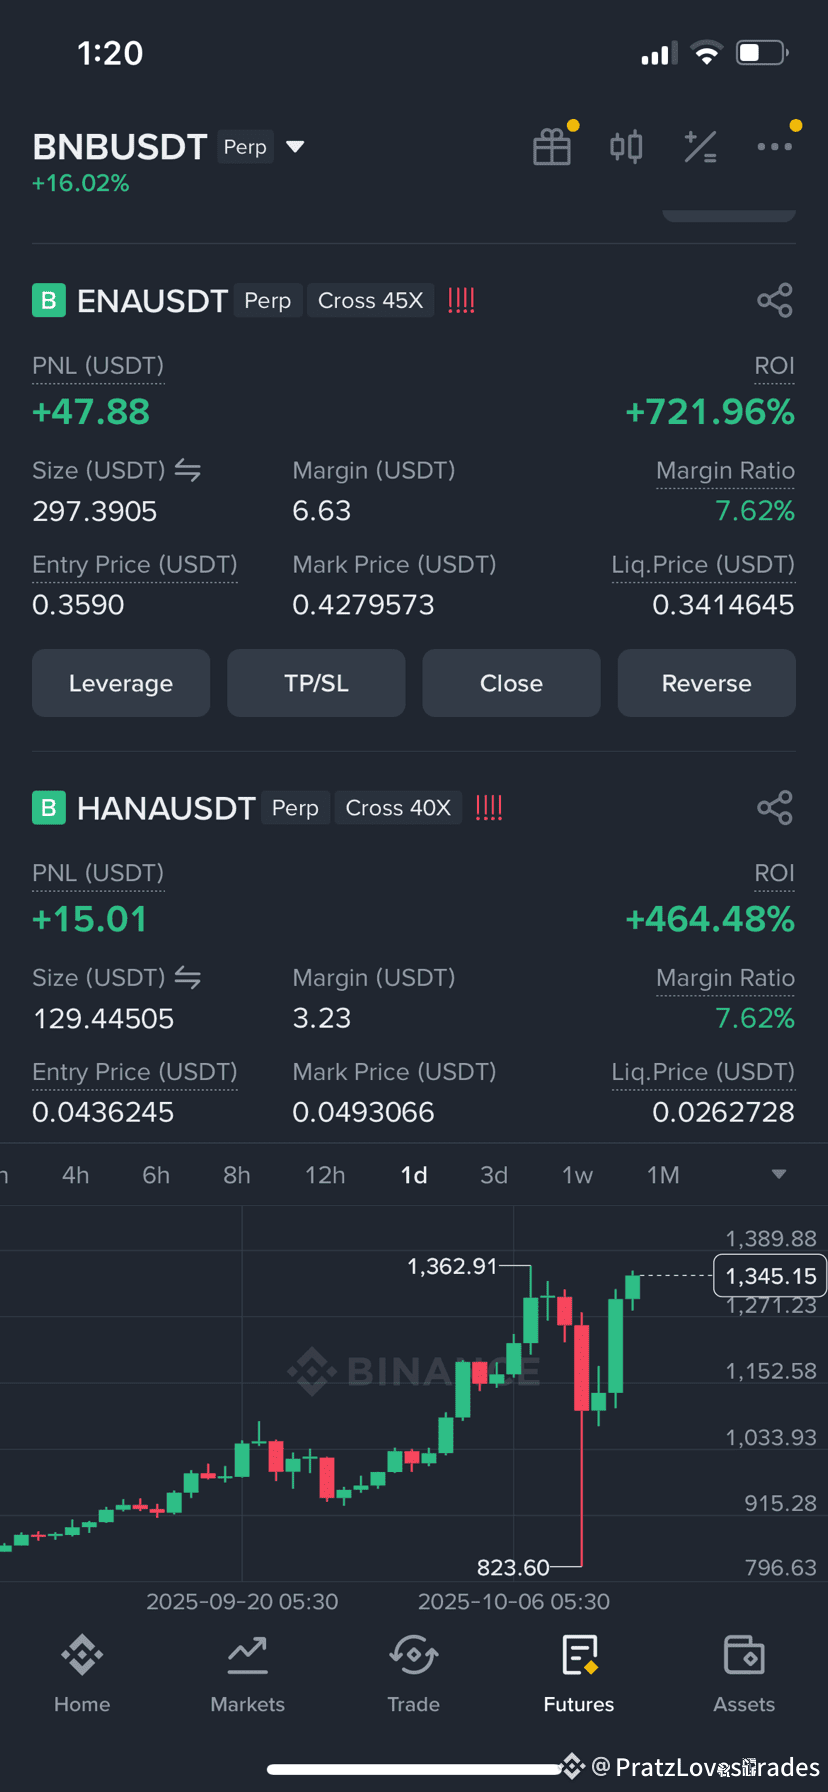
Task: Go to the Futures tab
Action: point(579,1675)
